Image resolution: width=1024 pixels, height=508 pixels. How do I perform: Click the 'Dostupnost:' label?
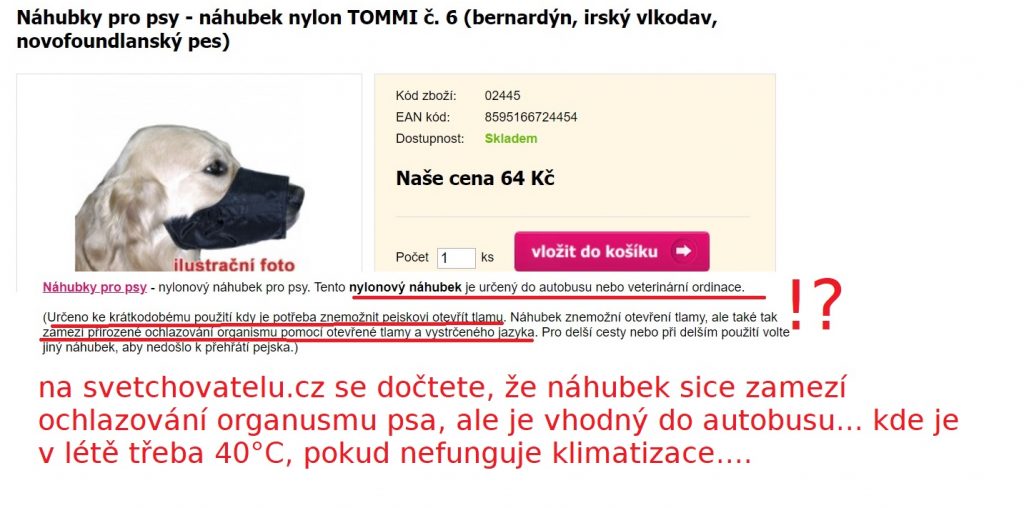(430, 138)
